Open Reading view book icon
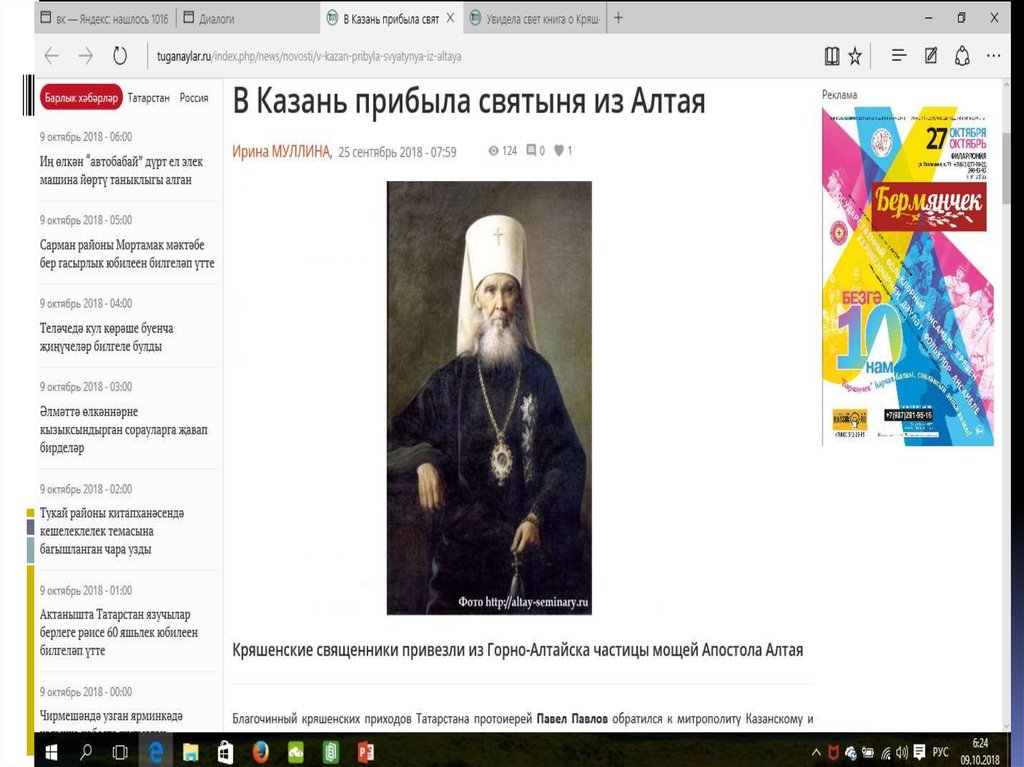 click(832, 56)
